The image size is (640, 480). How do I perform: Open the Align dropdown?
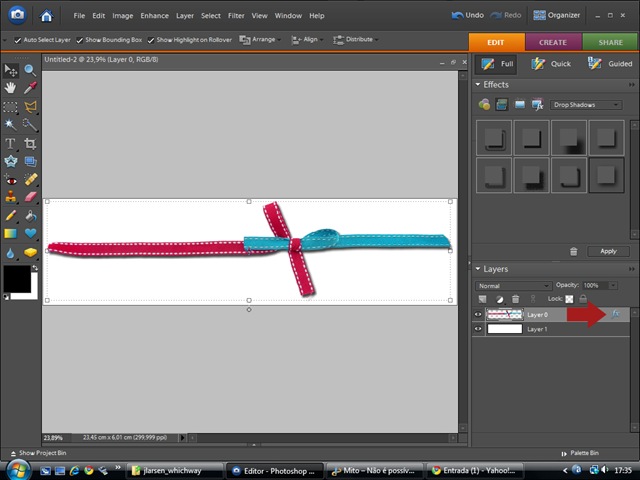point(307,40)
